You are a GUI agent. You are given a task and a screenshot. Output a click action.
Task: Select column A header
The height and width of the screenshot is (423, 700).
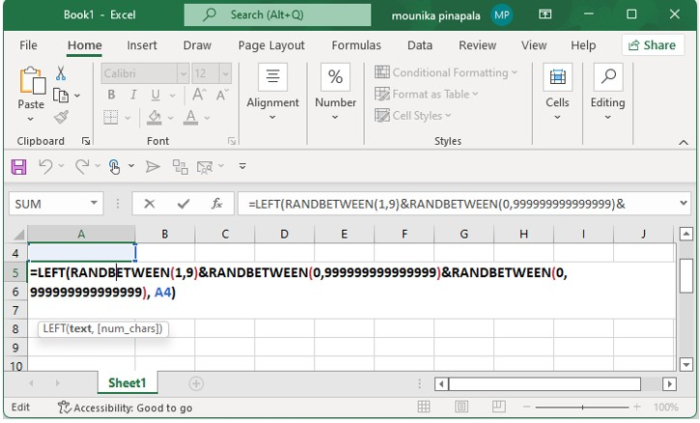point(81,234)
